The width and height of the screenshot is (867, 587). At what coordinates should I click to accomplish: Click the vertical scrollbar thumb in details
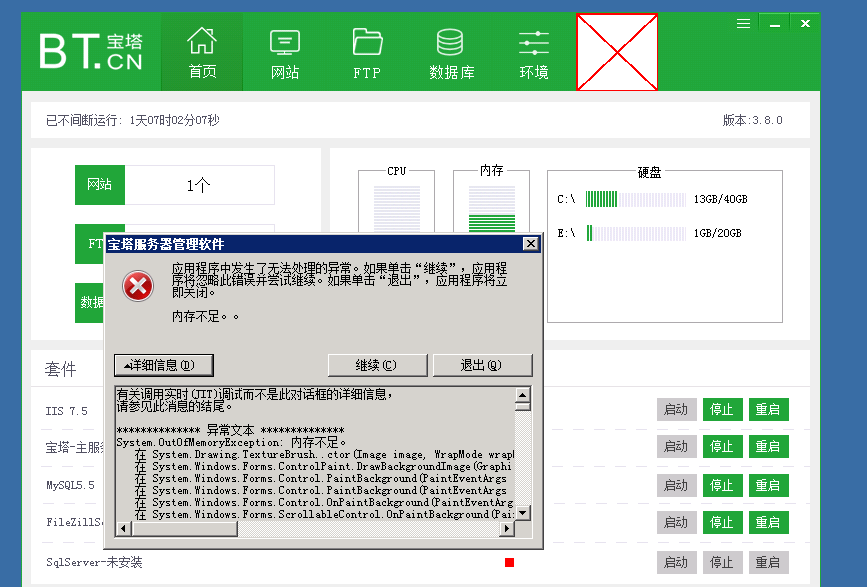click(523, 406)
